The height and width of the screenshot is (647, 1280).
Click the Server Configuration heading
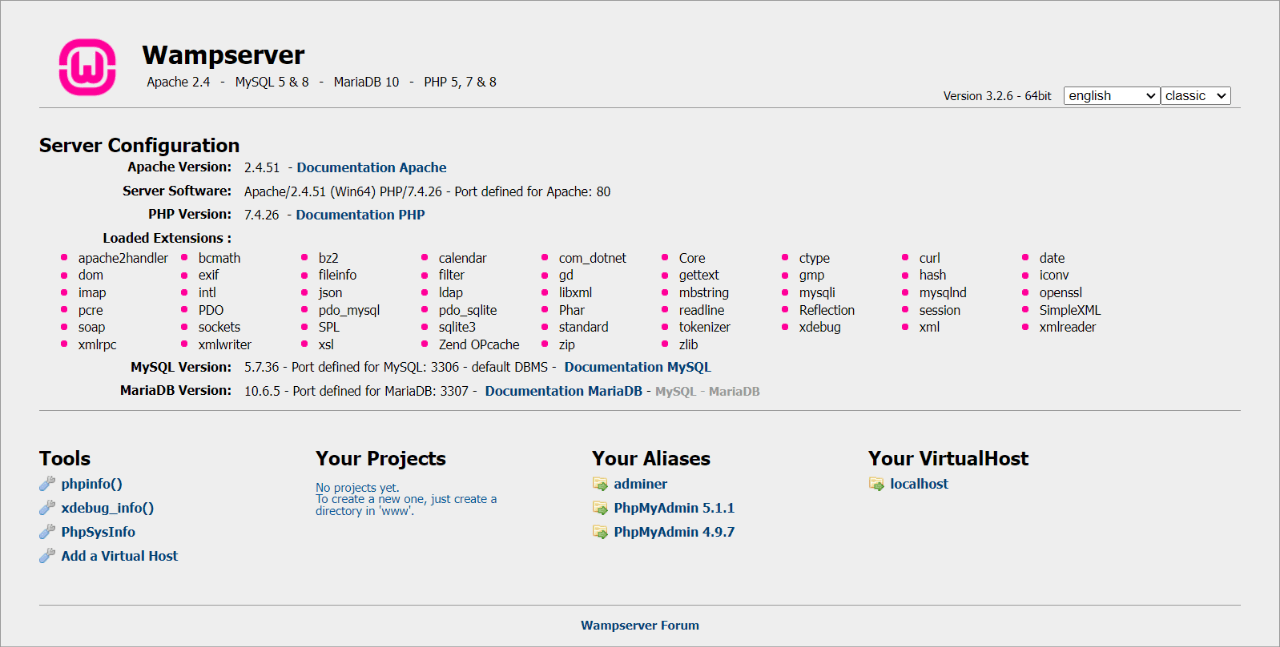(139, 145)
